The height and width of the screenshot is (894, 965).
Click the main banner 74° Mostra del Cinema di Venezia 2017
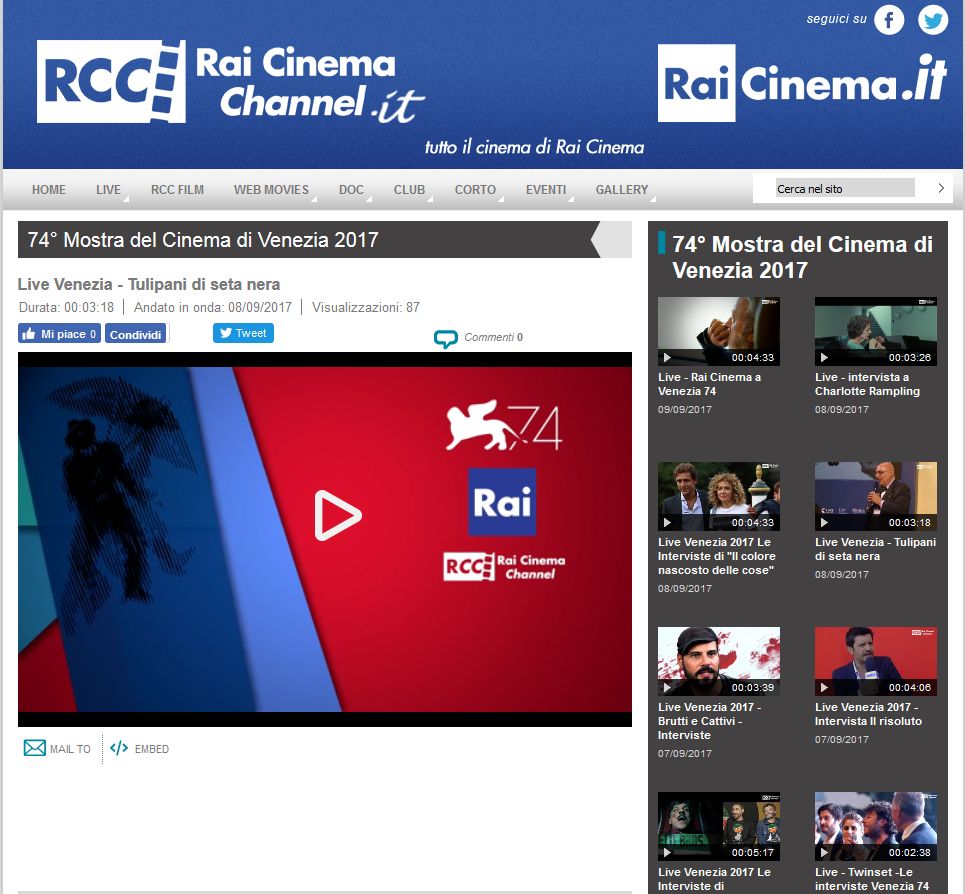[x=203, y=239]
